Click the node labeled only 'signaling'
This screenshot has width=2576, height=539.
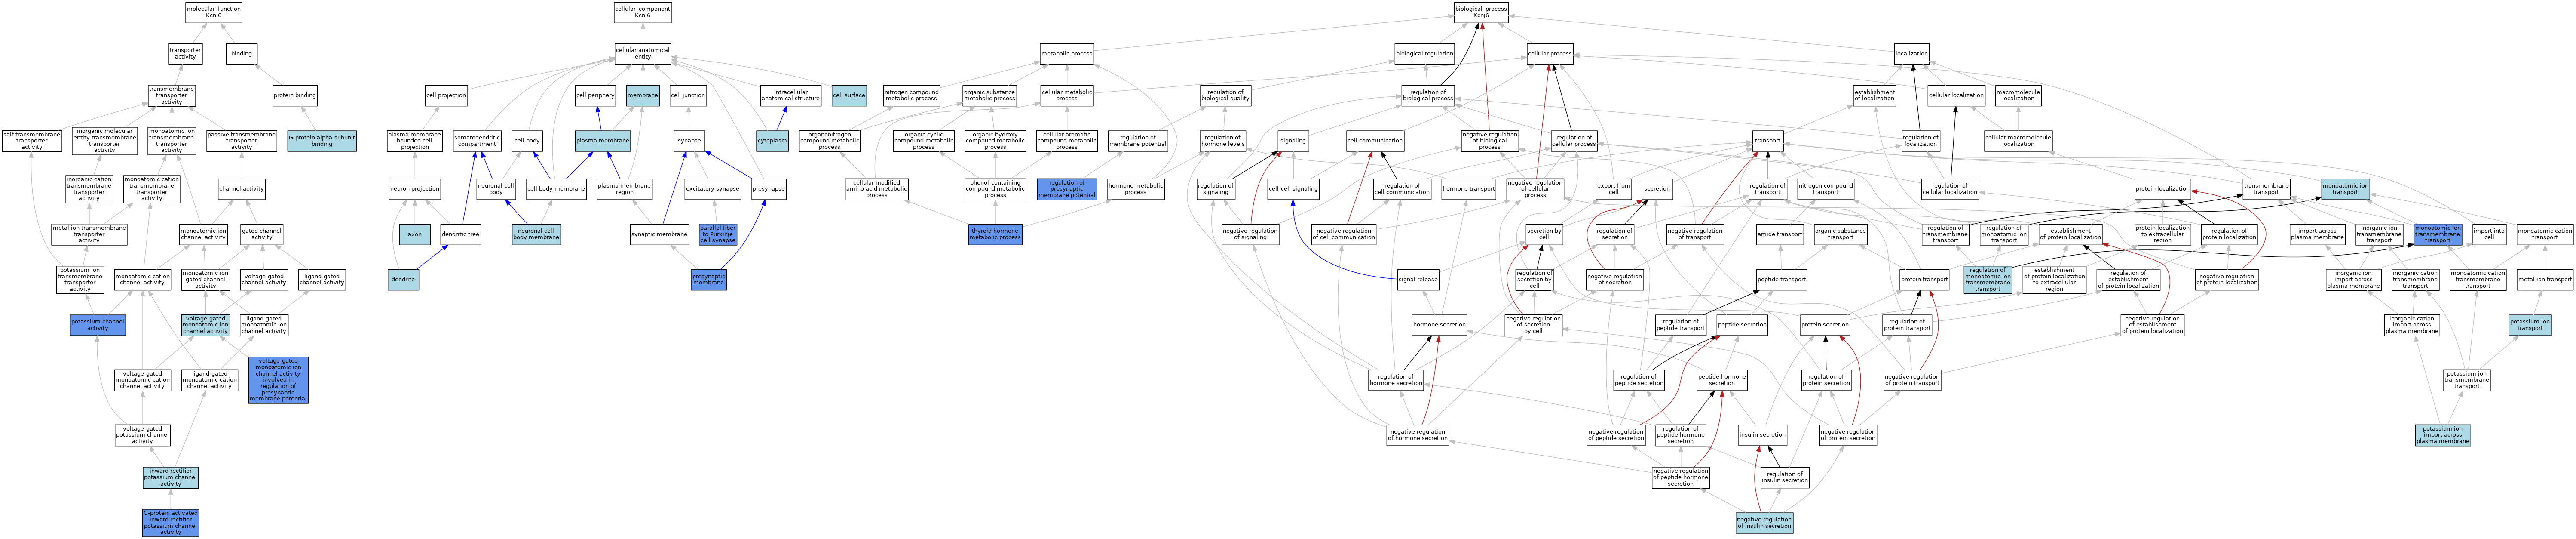pos(1293,141)
